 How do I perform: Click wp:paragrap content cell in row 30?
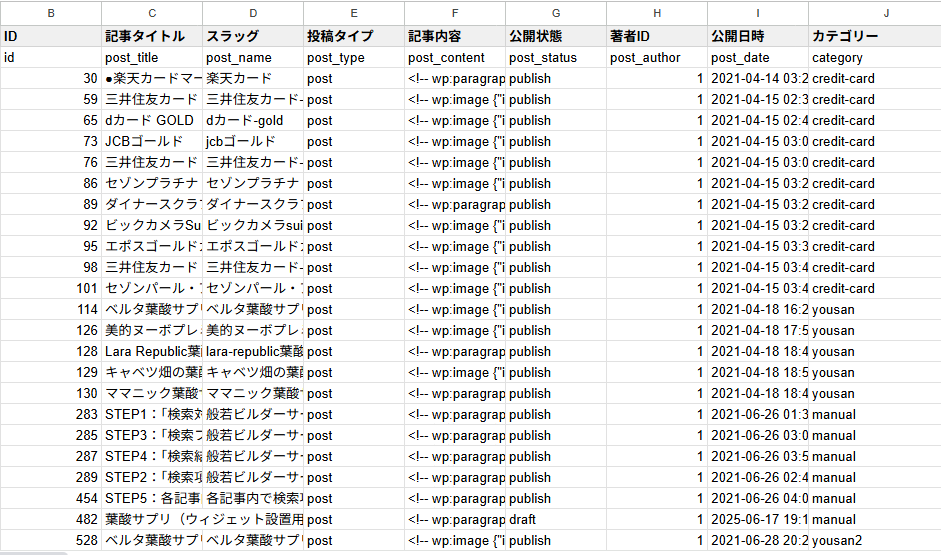click(455, 79)
